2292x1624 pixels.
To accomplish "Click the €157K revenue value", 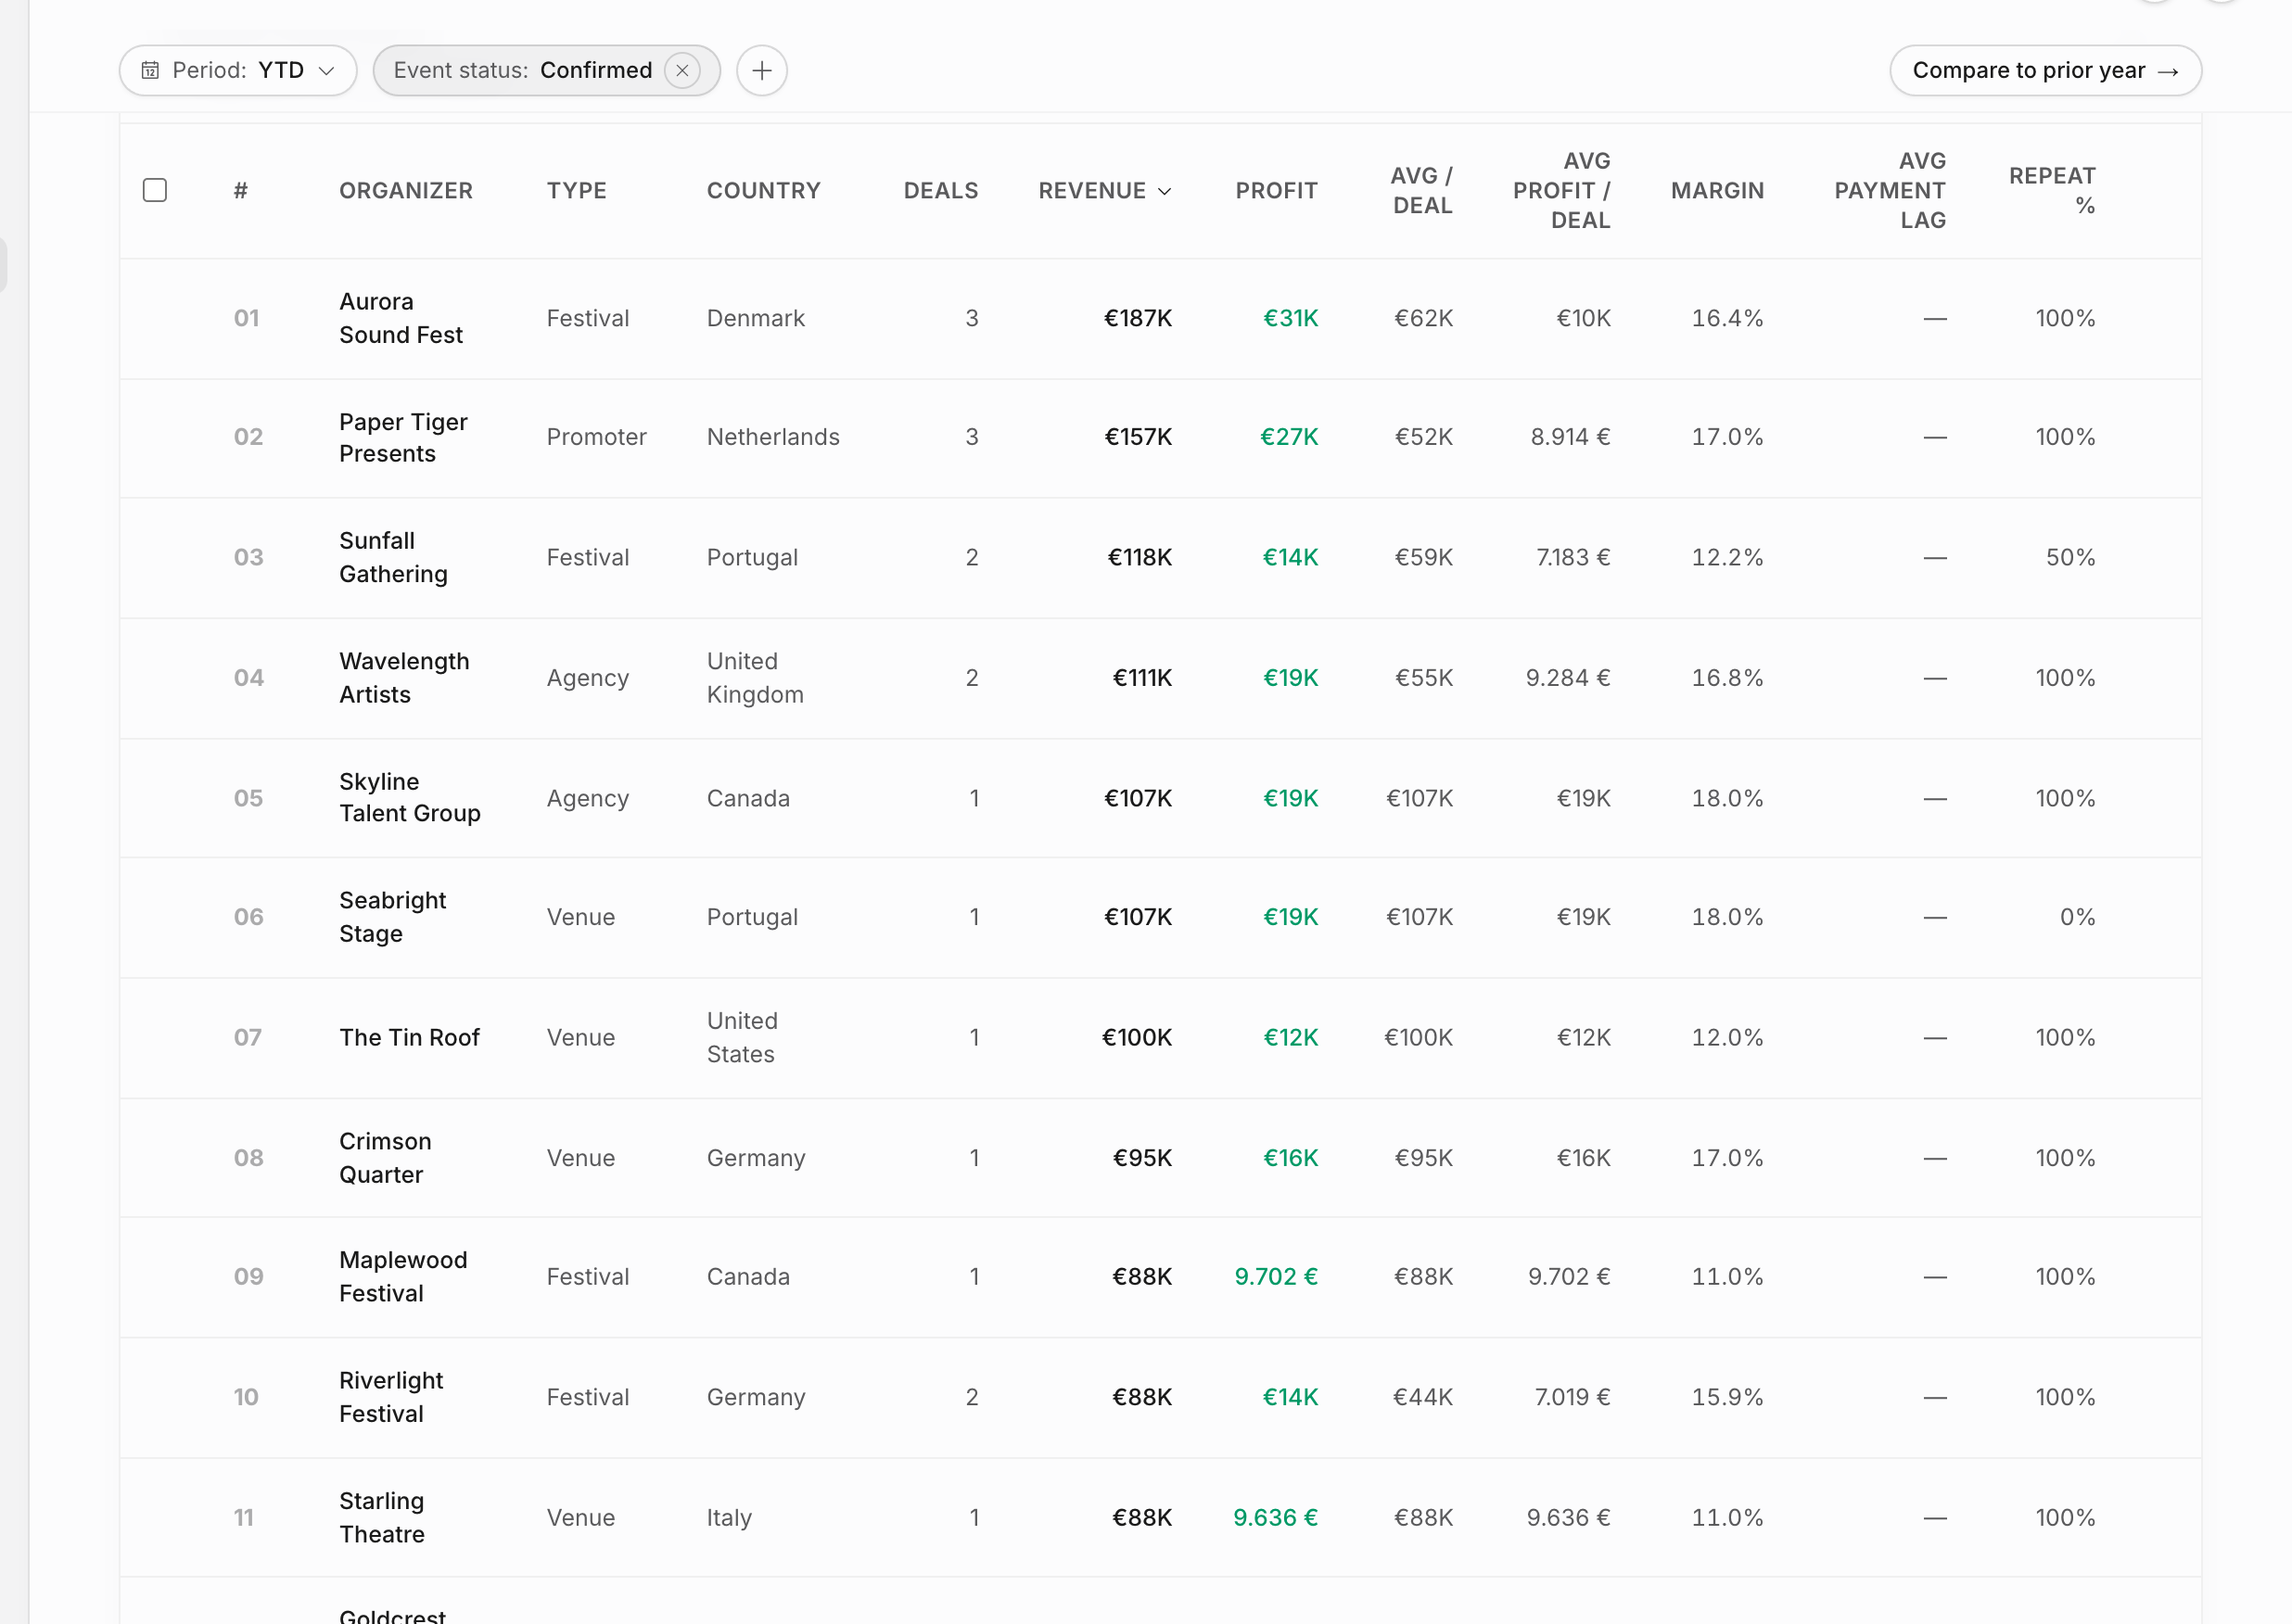I will 1138,437.
